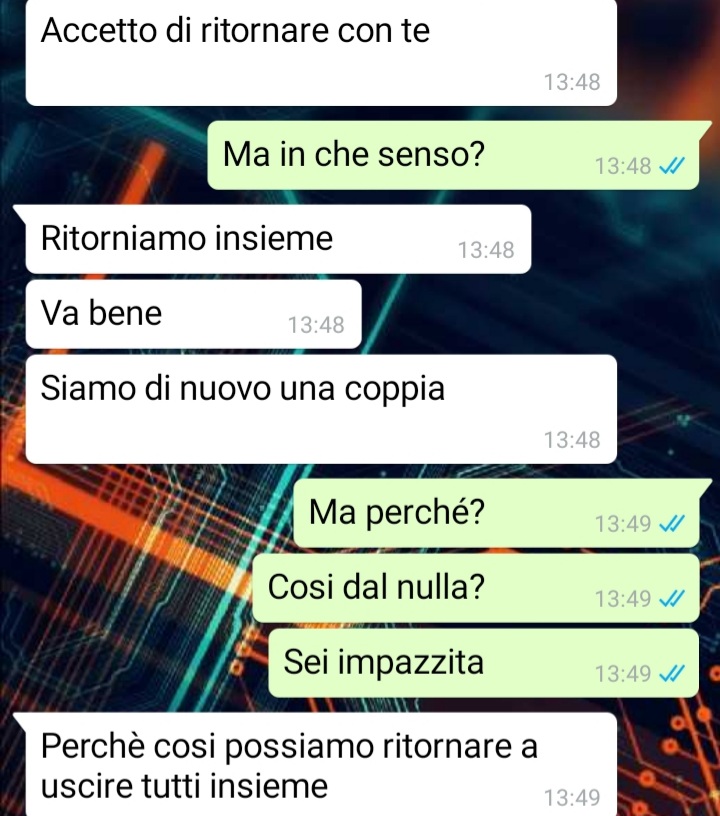The width and height of the screenshot is (720, 816).
Task: Tap the "Va bene" message
Action: click(194, 314)
